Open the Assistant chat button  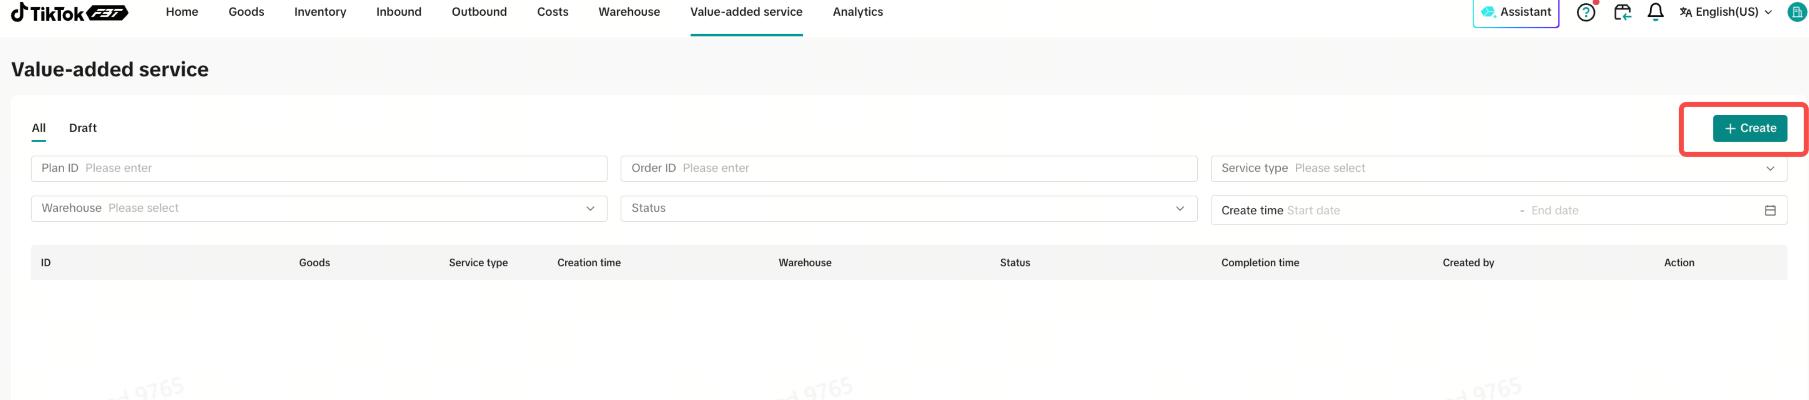point(1516,12)
